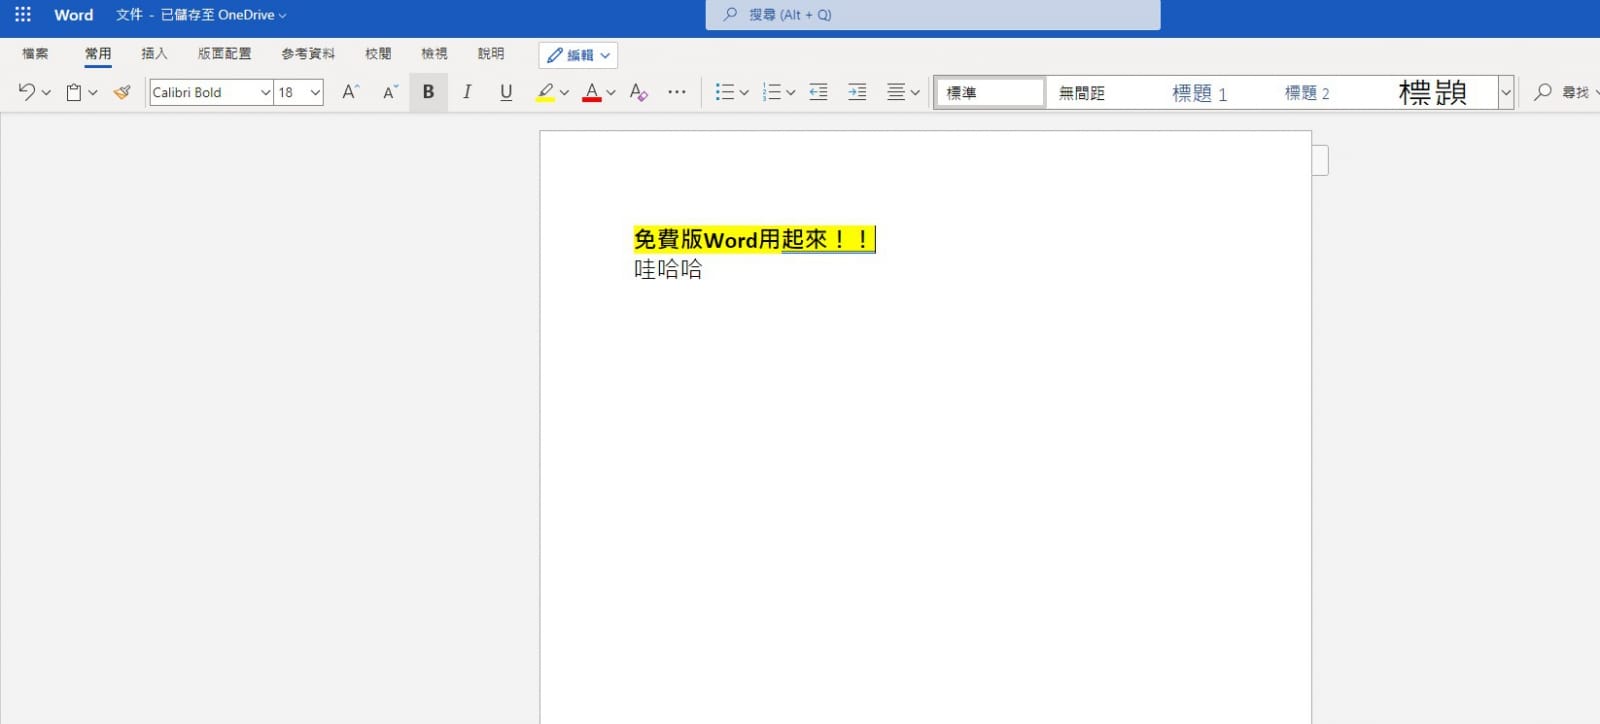Click the comment marker beside page
1600x724 pixels.
point(1320,160)
